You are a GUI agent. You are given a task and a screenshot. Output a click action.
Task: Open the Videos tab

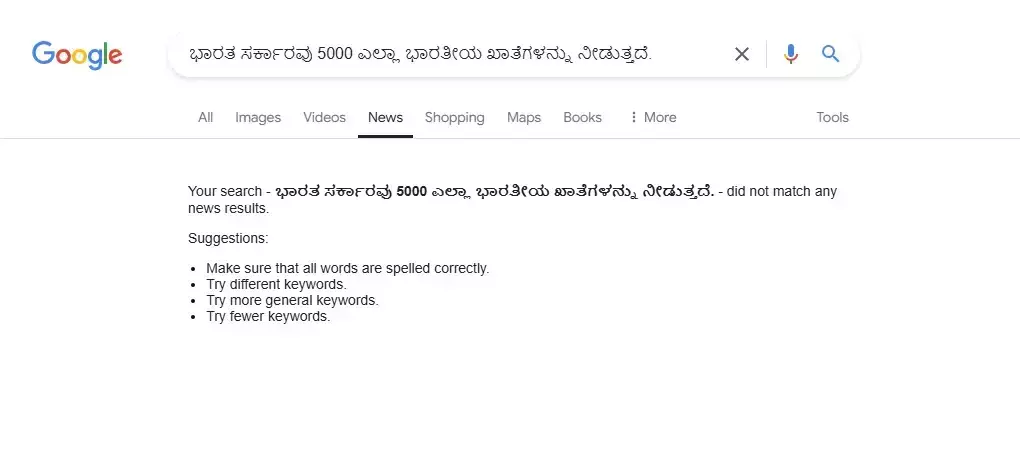coord(324,117)
